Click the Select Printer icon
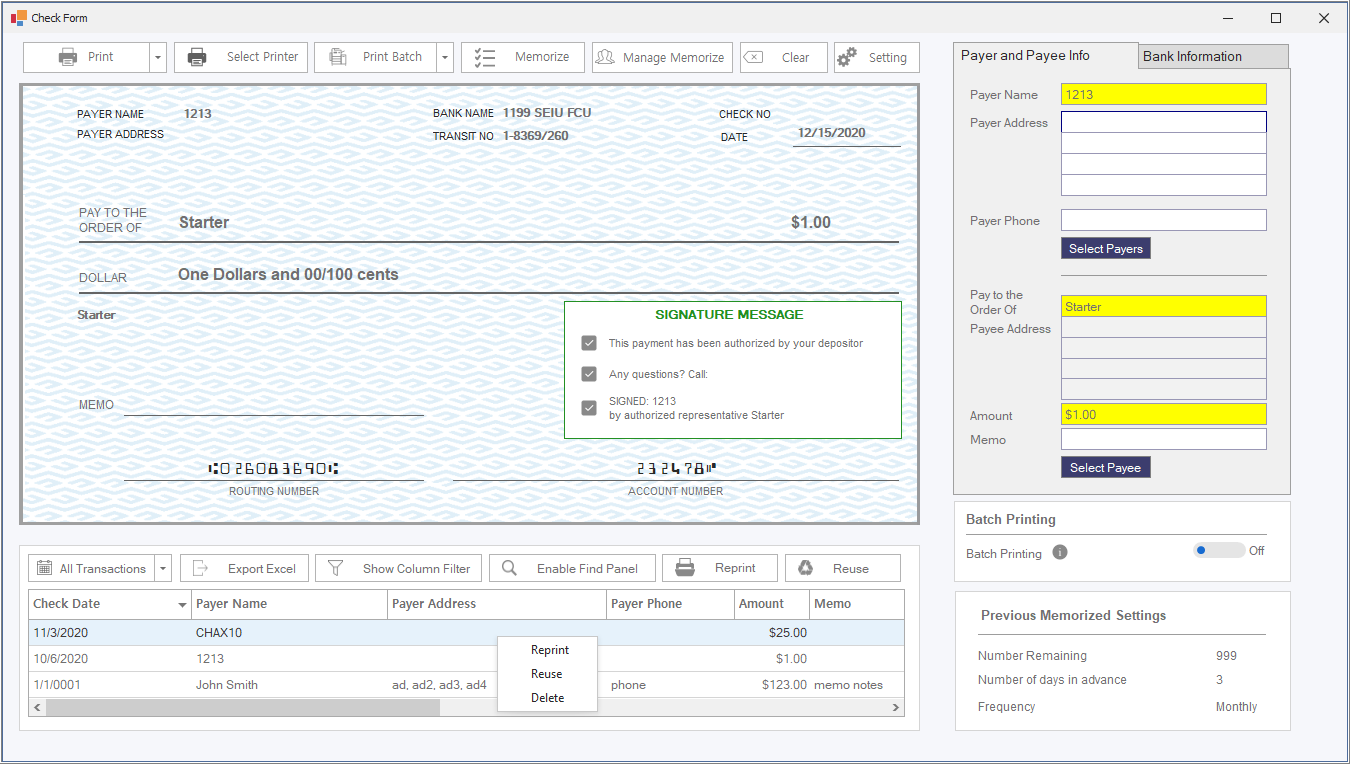 tap(198, 57)
